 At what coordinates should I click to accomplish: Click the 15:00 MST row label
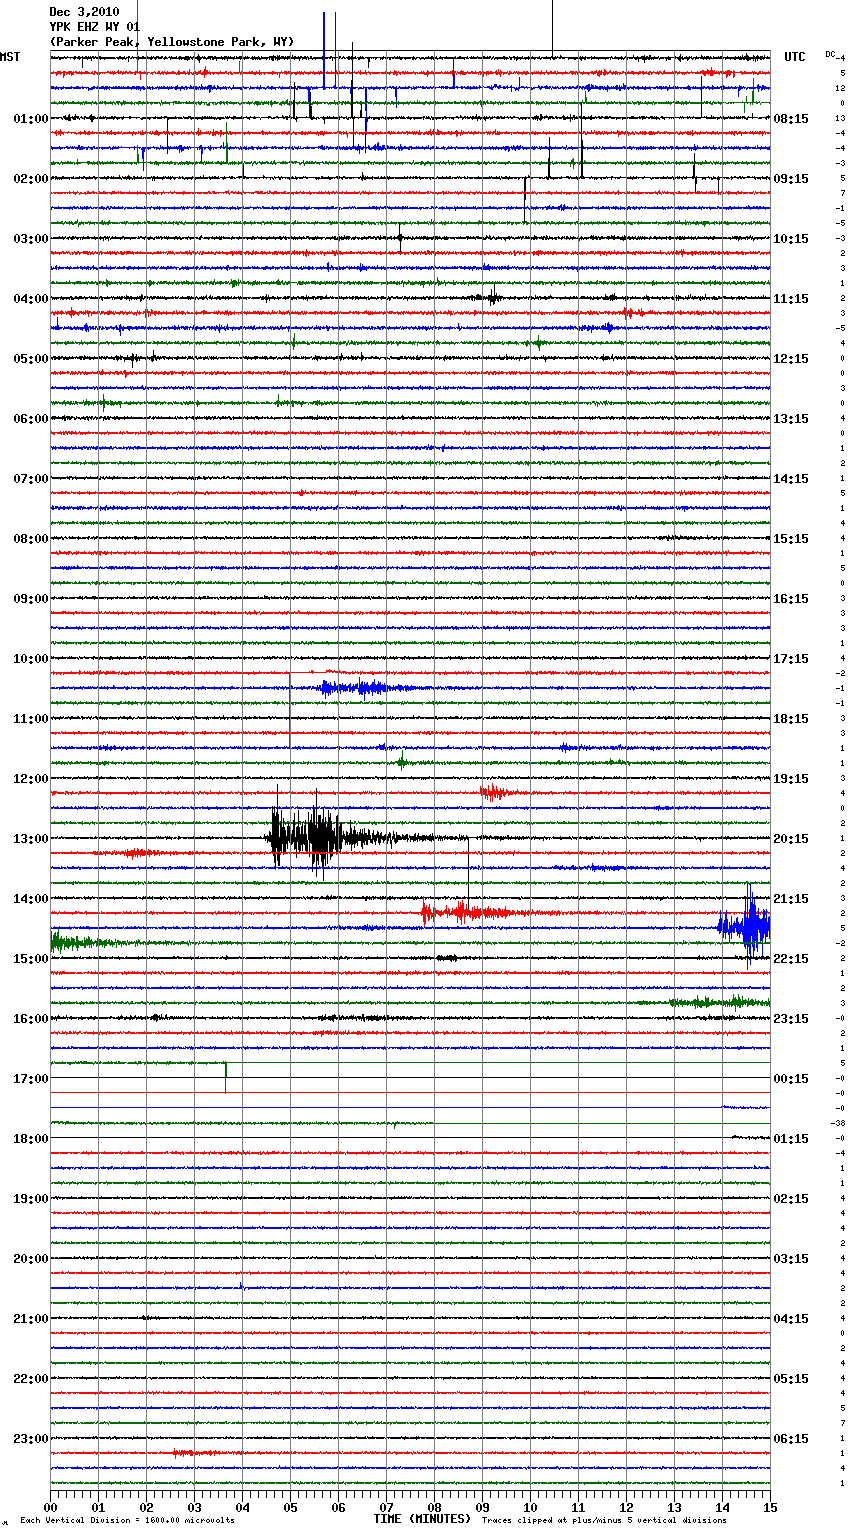point(31,959)
